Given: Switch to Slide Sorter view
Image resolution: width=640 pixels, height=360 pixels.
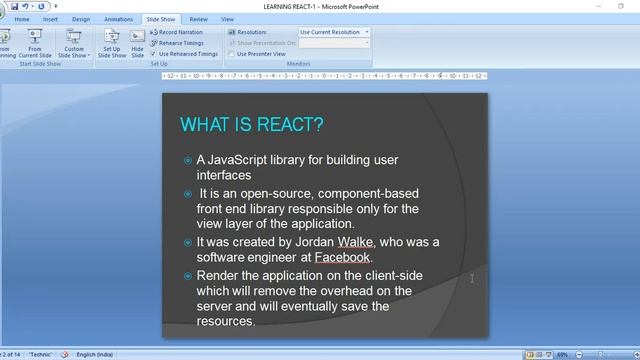Looking at the screenshot, I should click(x=539, y=355).
